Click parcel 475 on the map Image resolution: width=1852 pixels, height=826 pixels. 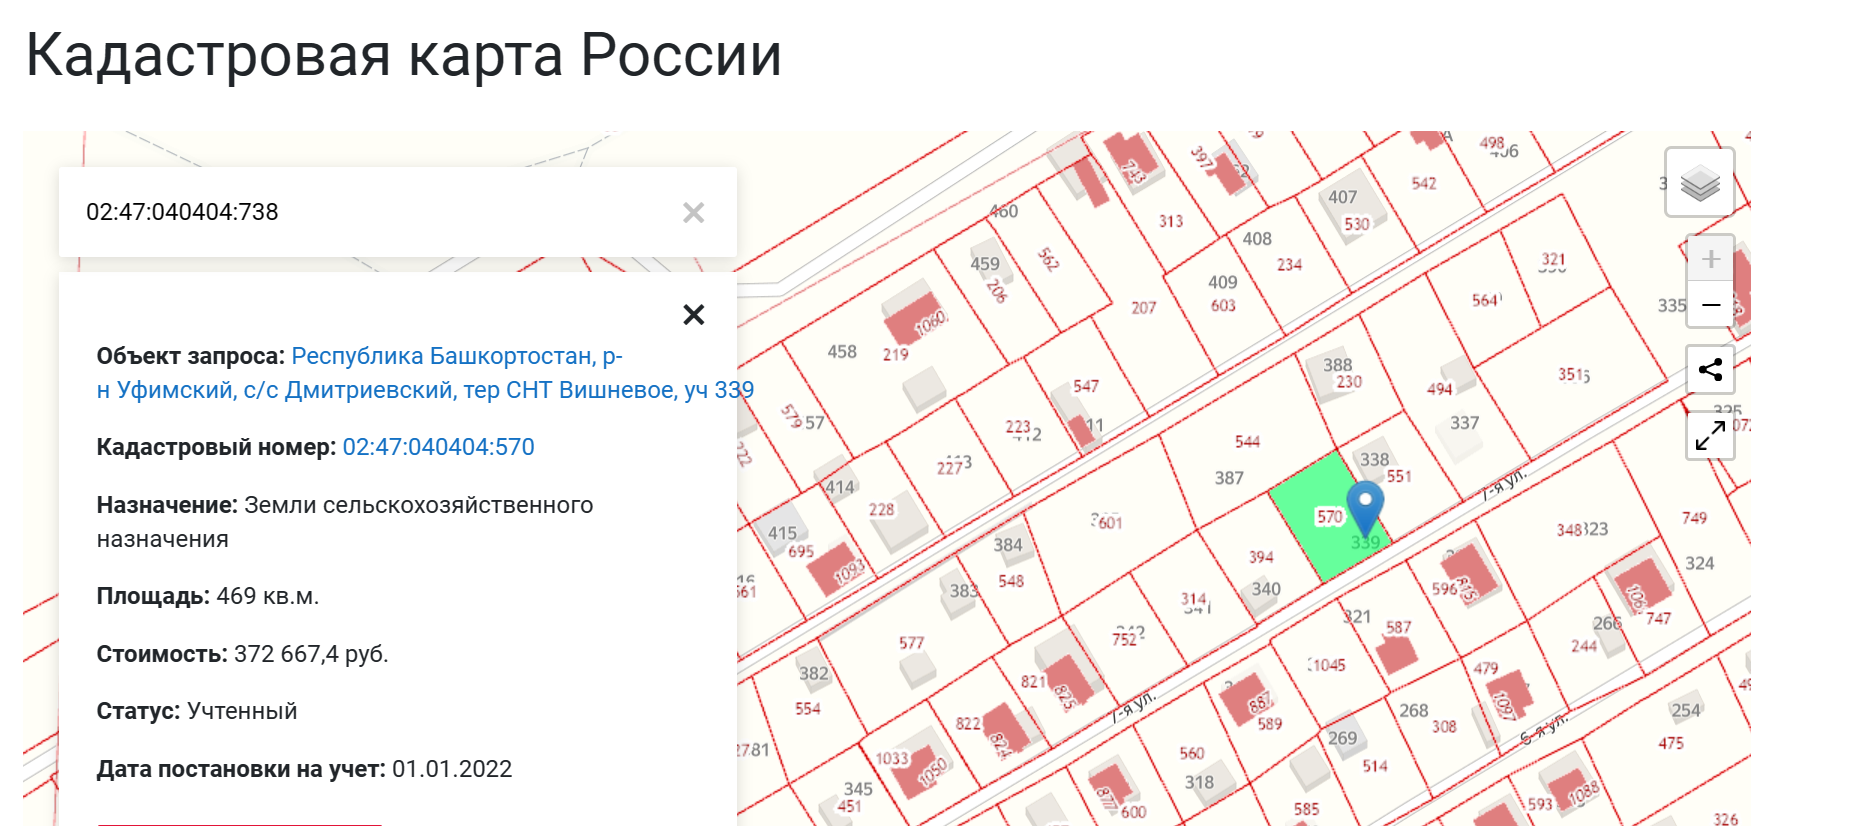pyautogui.click(x=1671, y=743)
